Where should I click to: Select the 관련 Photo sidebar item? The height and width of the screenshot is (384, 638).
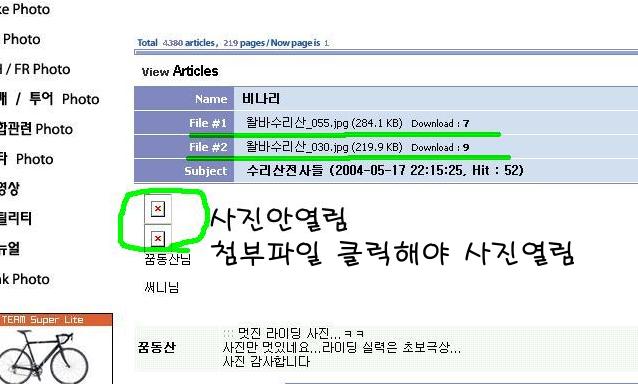pyautogui.click(x=37, y=129)
